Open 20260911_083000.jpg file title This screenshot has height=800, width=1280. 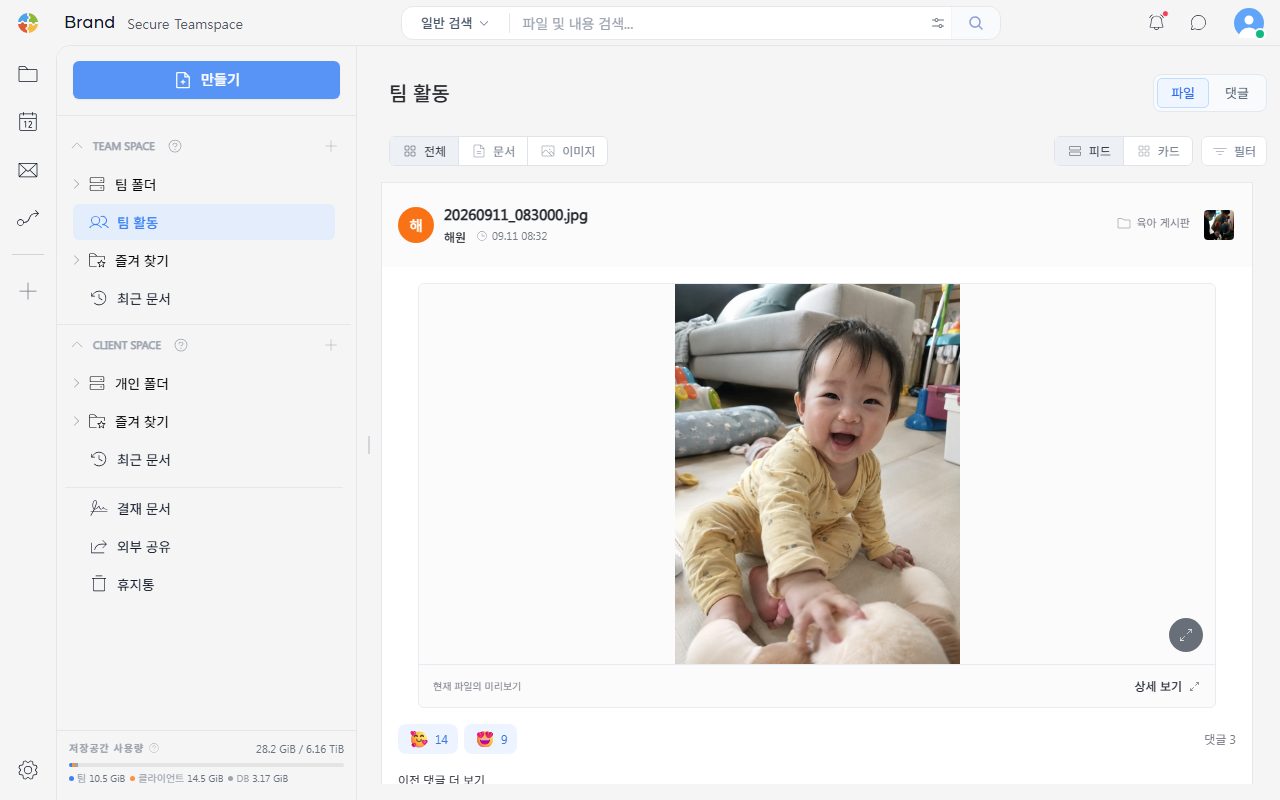[x=515, y=215]
